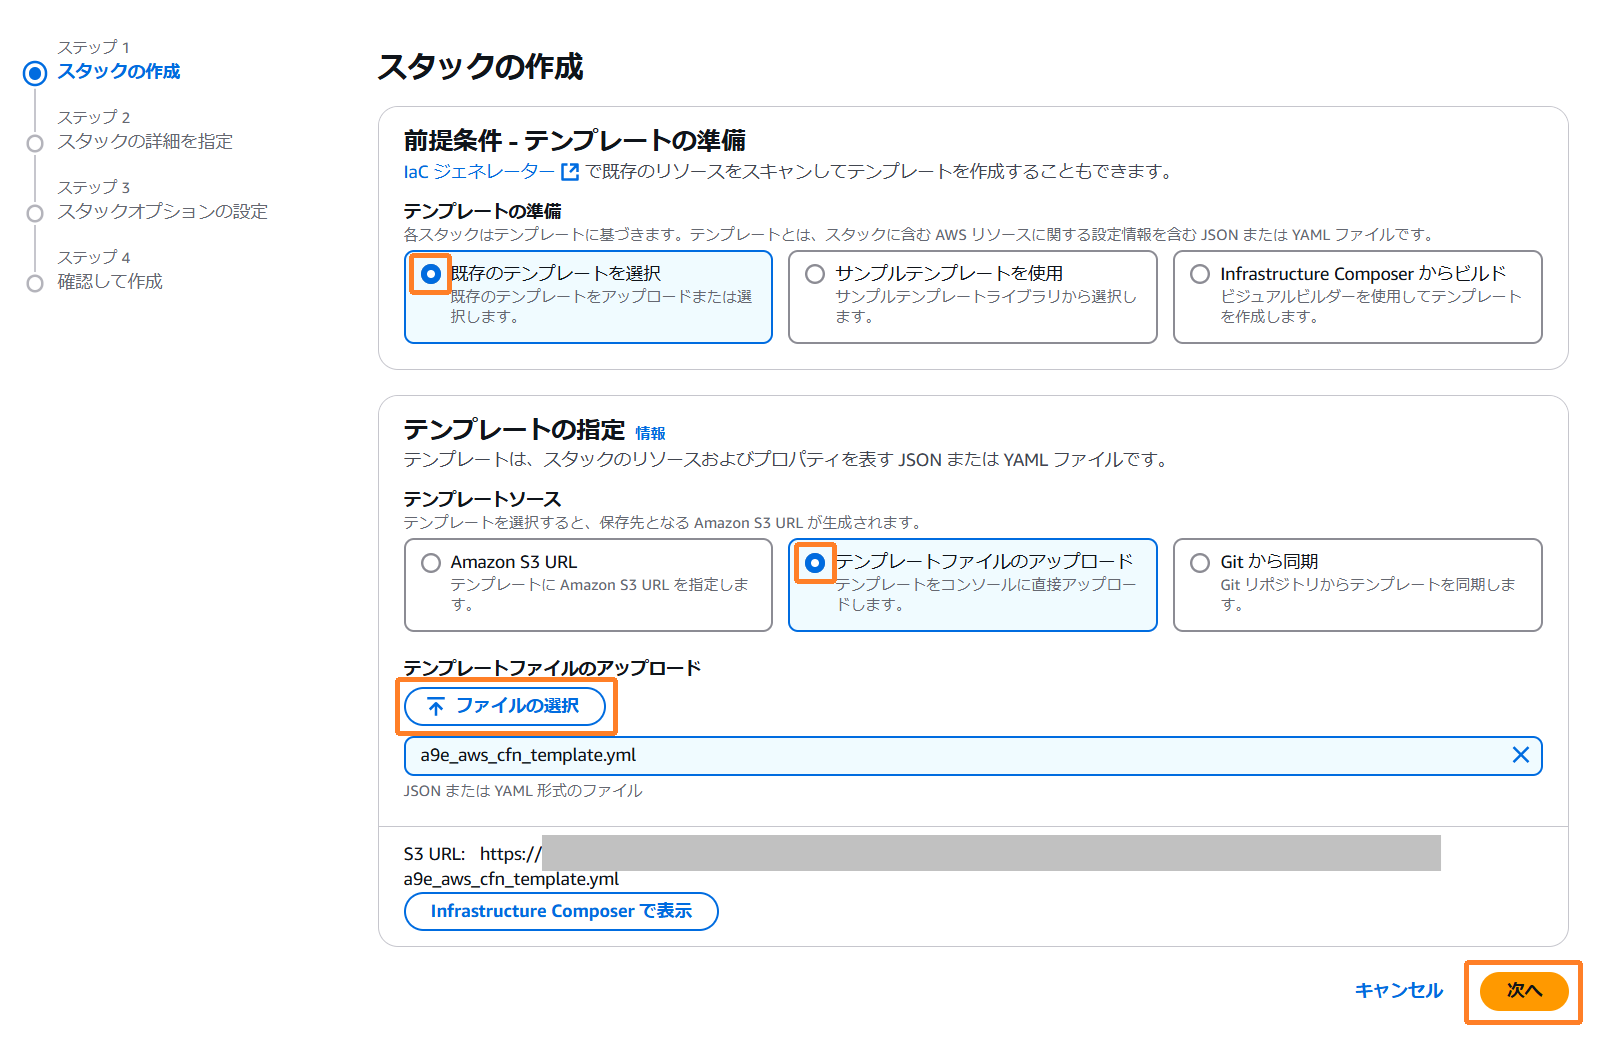Select the サンプルテンプレートを使用 radio option
Image resolution: width=1599 pixels, height=1046 pixels.
(x=815, y=274)
